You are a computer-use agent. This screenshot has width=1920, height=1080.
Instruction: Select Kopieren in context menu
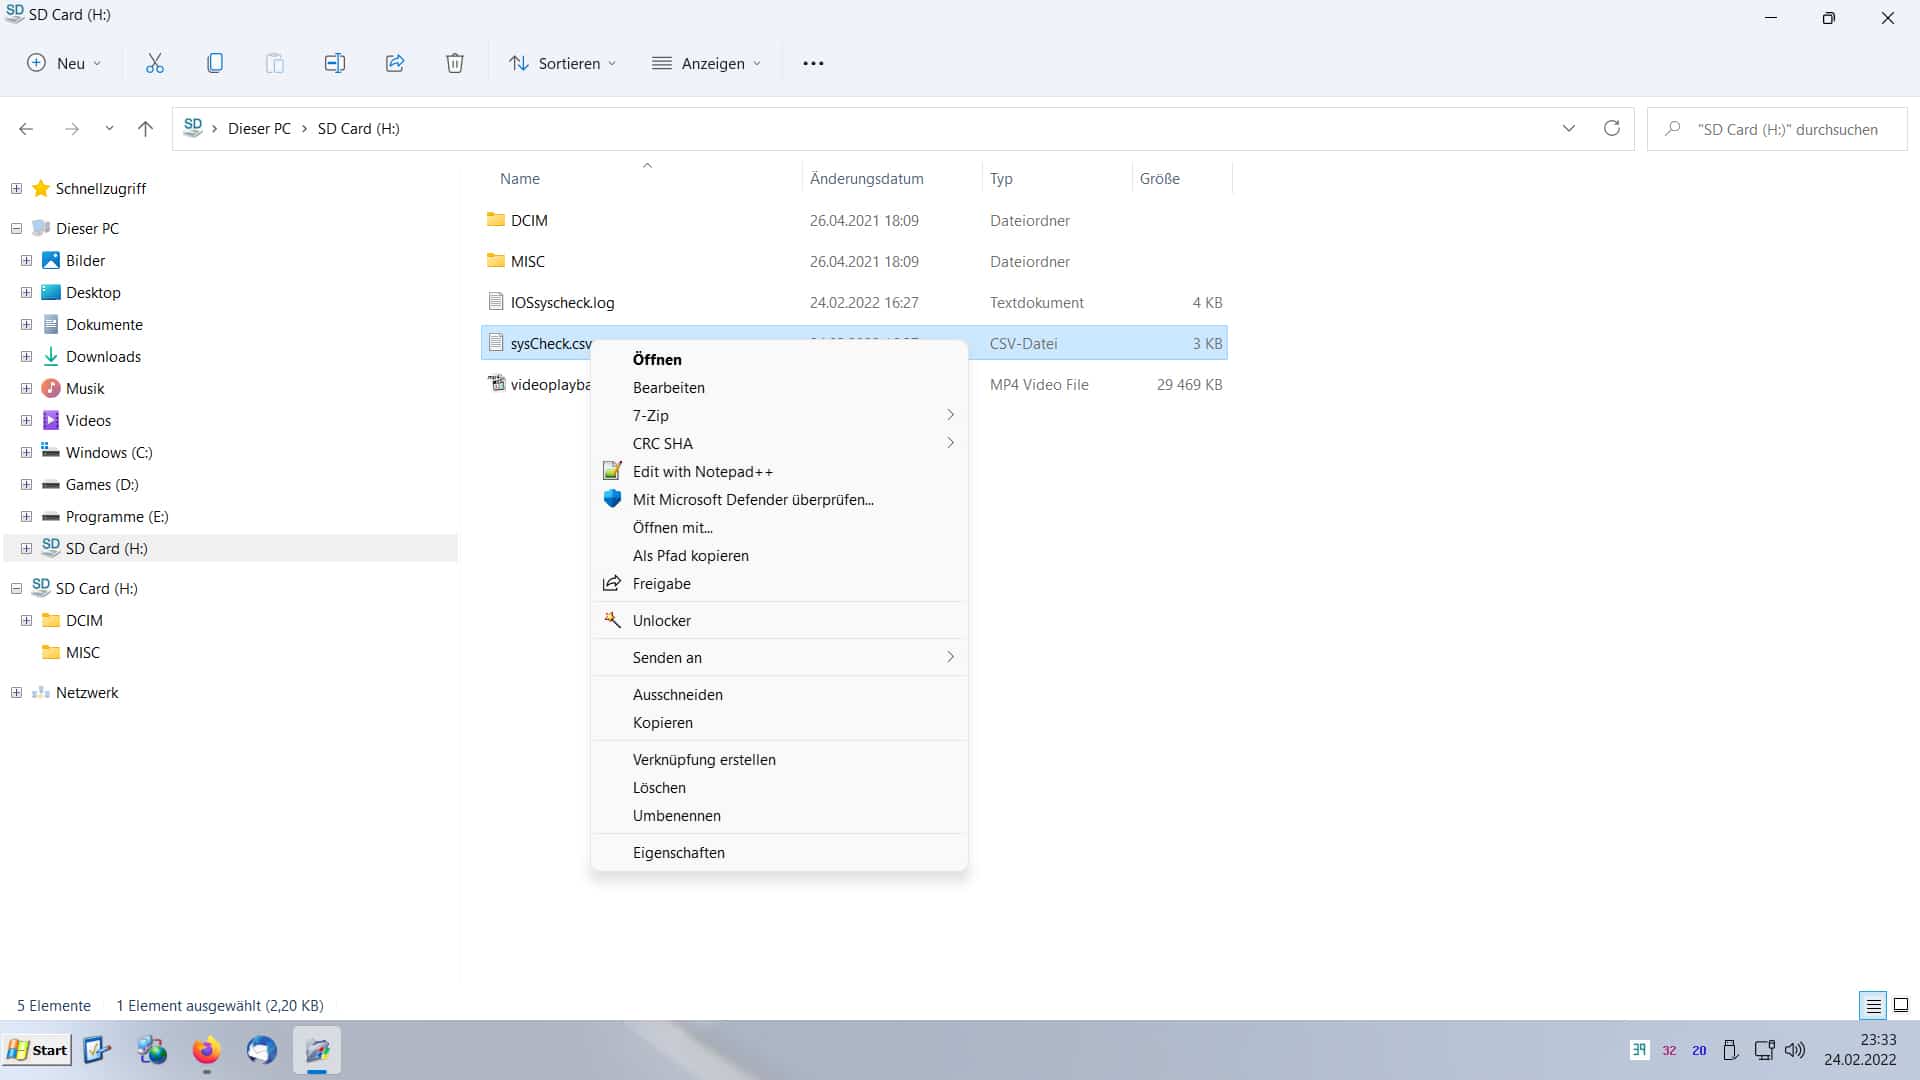[779, 722]
